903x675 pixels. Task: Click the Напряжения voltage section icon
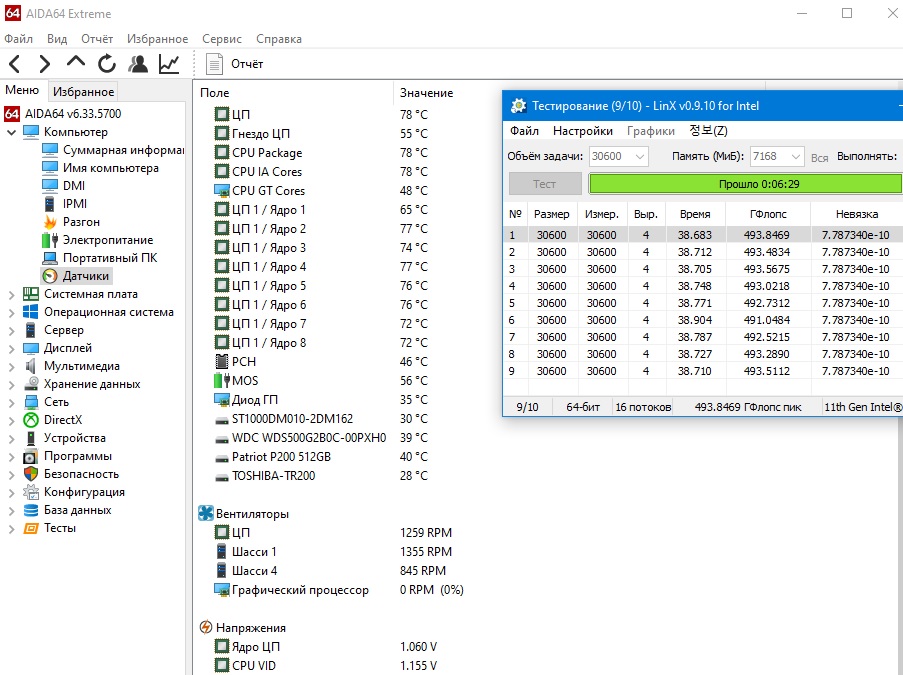(206, 627)
